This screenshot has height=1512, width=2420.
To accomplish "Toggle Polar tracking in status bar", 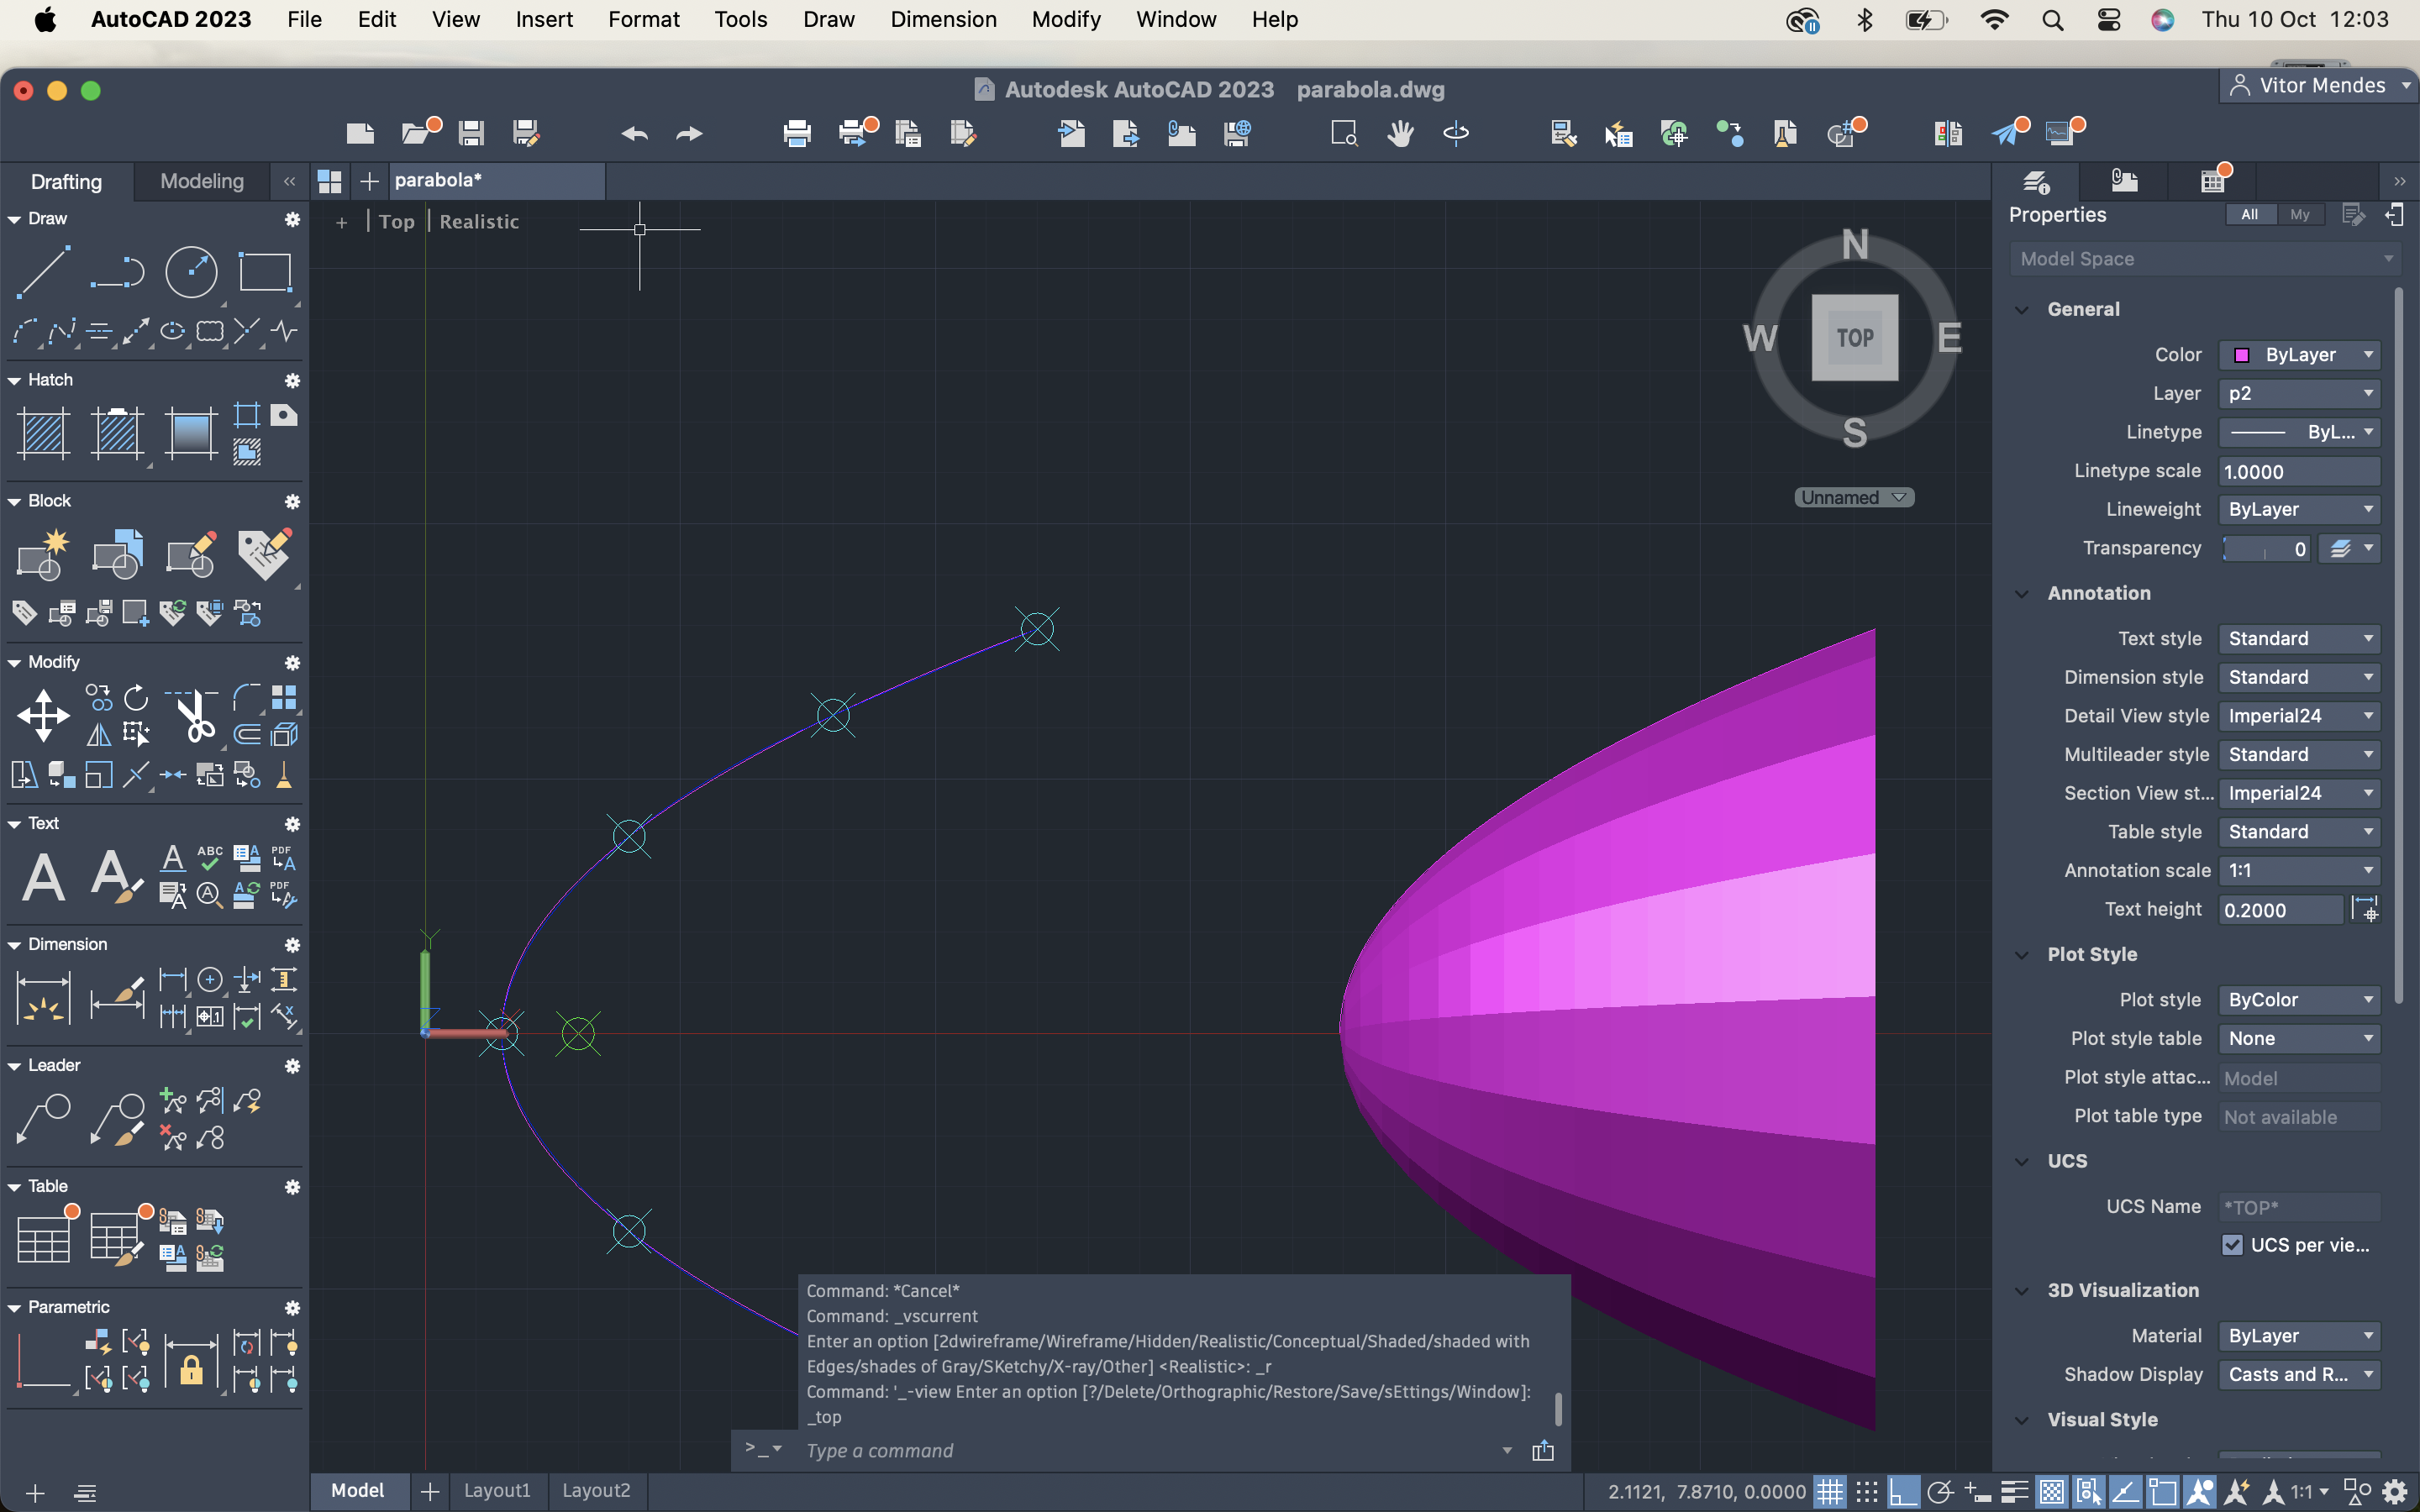I will point(1940,1492).
